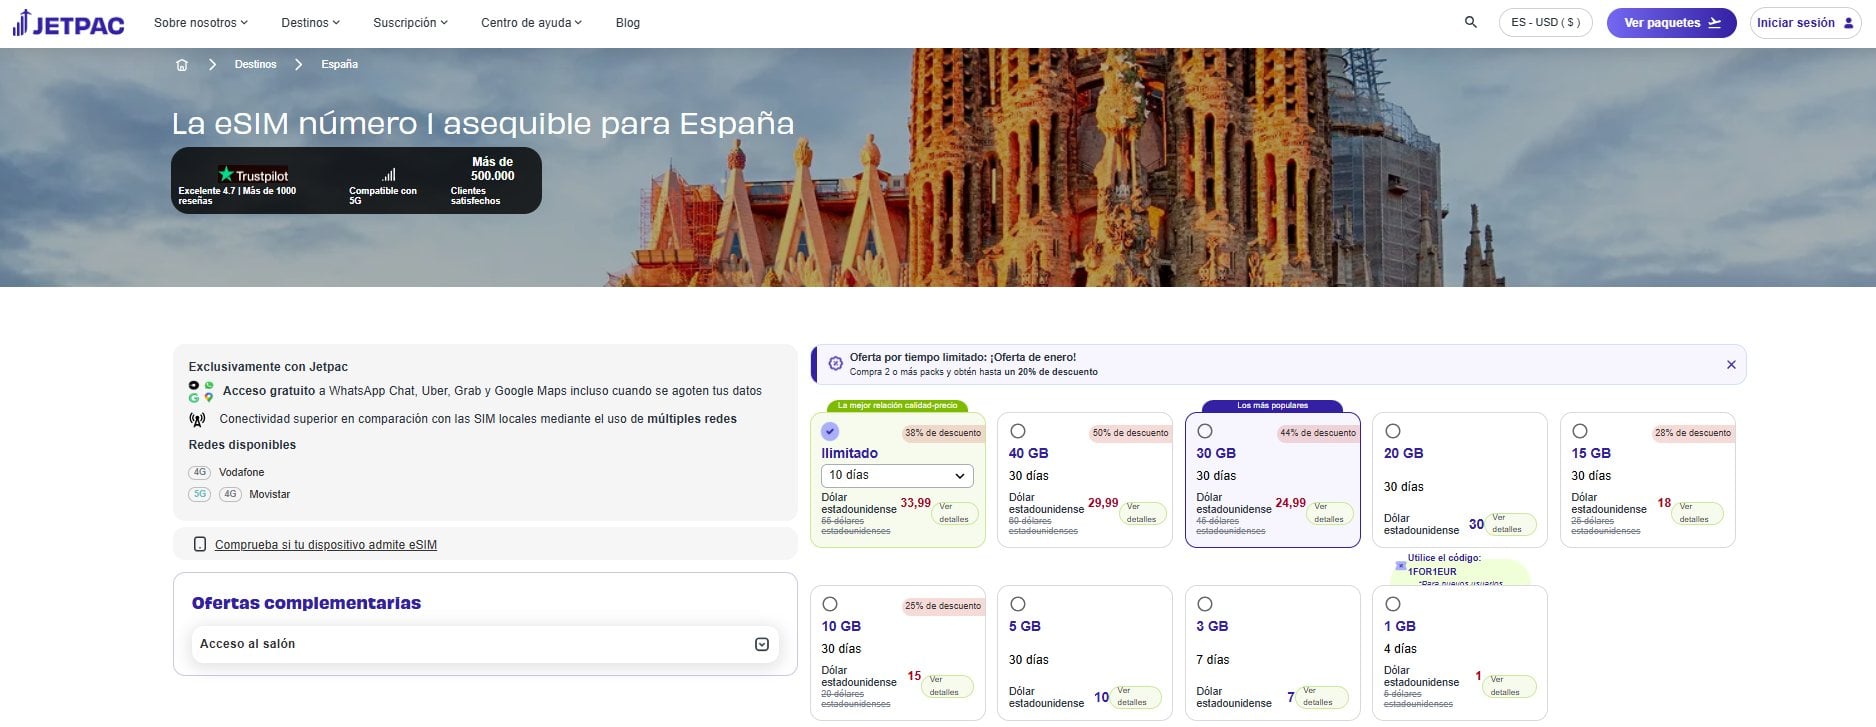Click the free apps icon cluster
Viewport: 1876px width, 727px height.
pyautogui.click(x=201, y=391)
